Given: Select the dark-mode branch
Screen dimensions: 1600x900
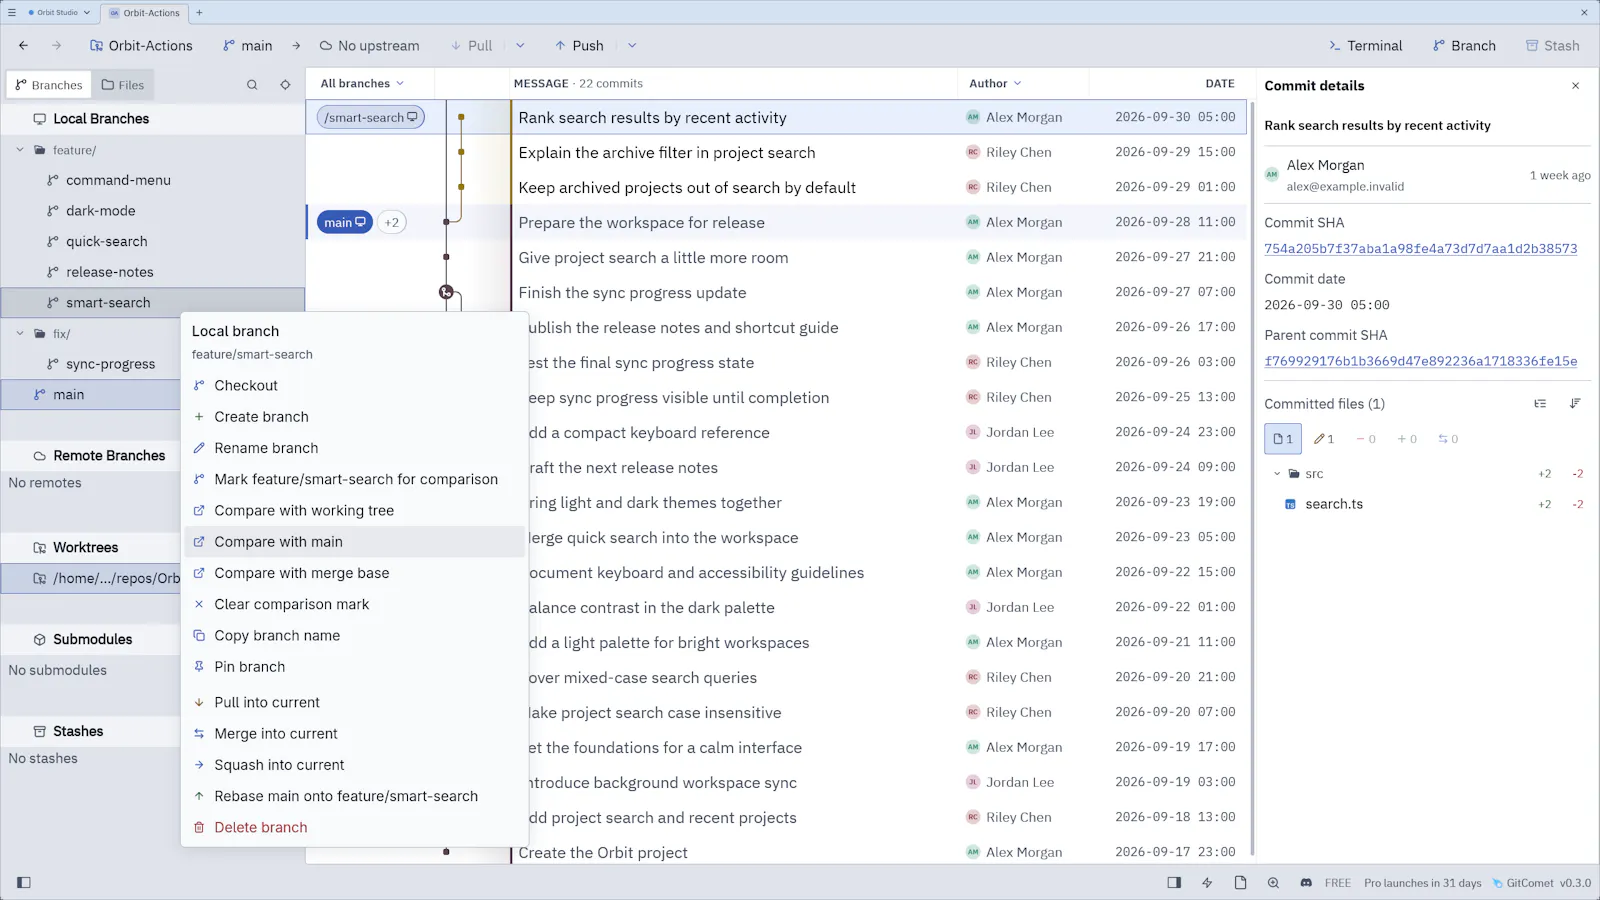Looking at the screenshot, I should 153,211.
